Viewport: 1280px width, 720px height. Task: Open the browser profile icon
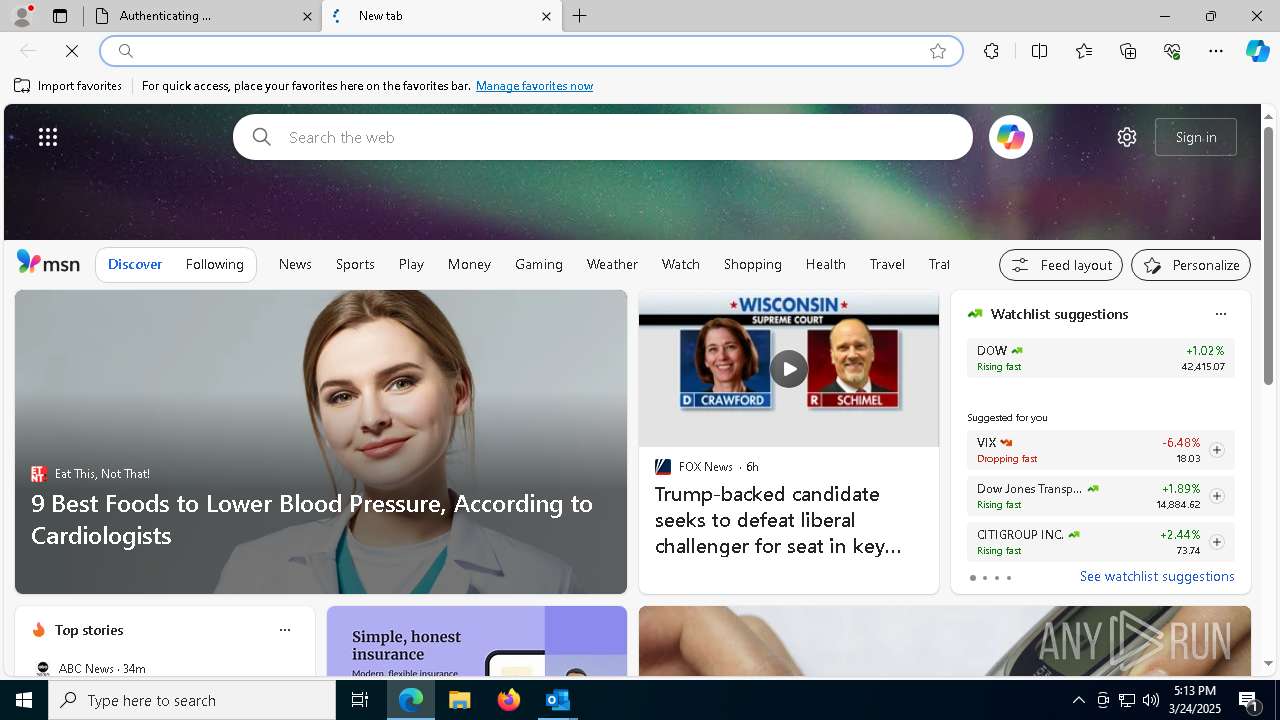[21, 16]
